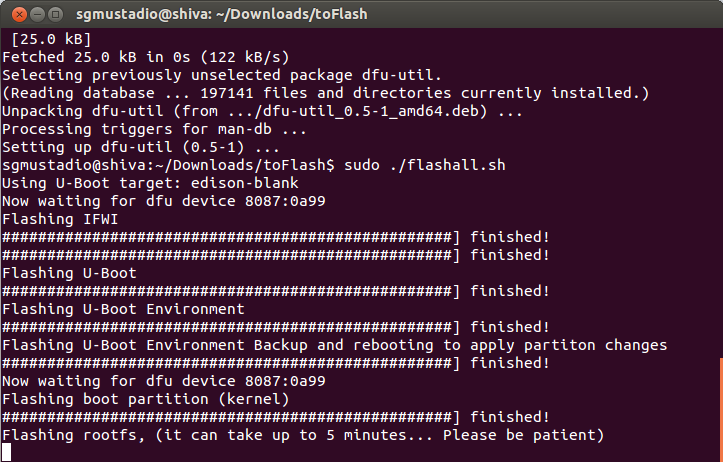Close the terminal window with red button

pyautogui.click(x=19, y=15)
